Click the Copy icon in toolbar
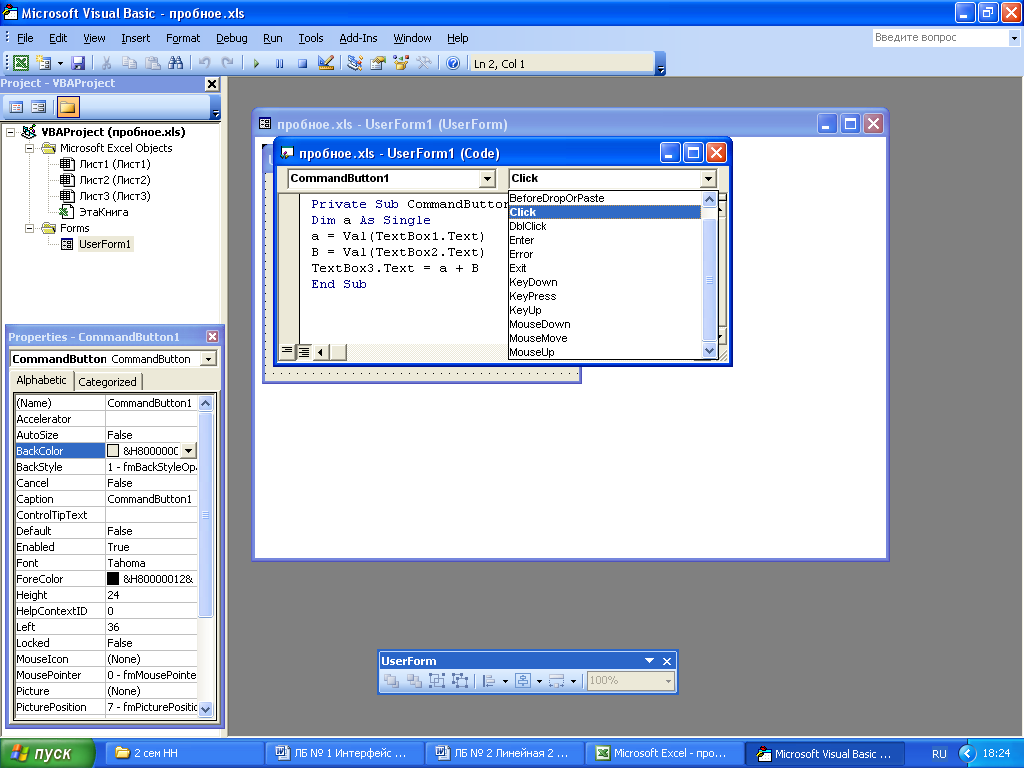Image resolution: width=1024 pixels, height=768 pixels. pos(129,63)
